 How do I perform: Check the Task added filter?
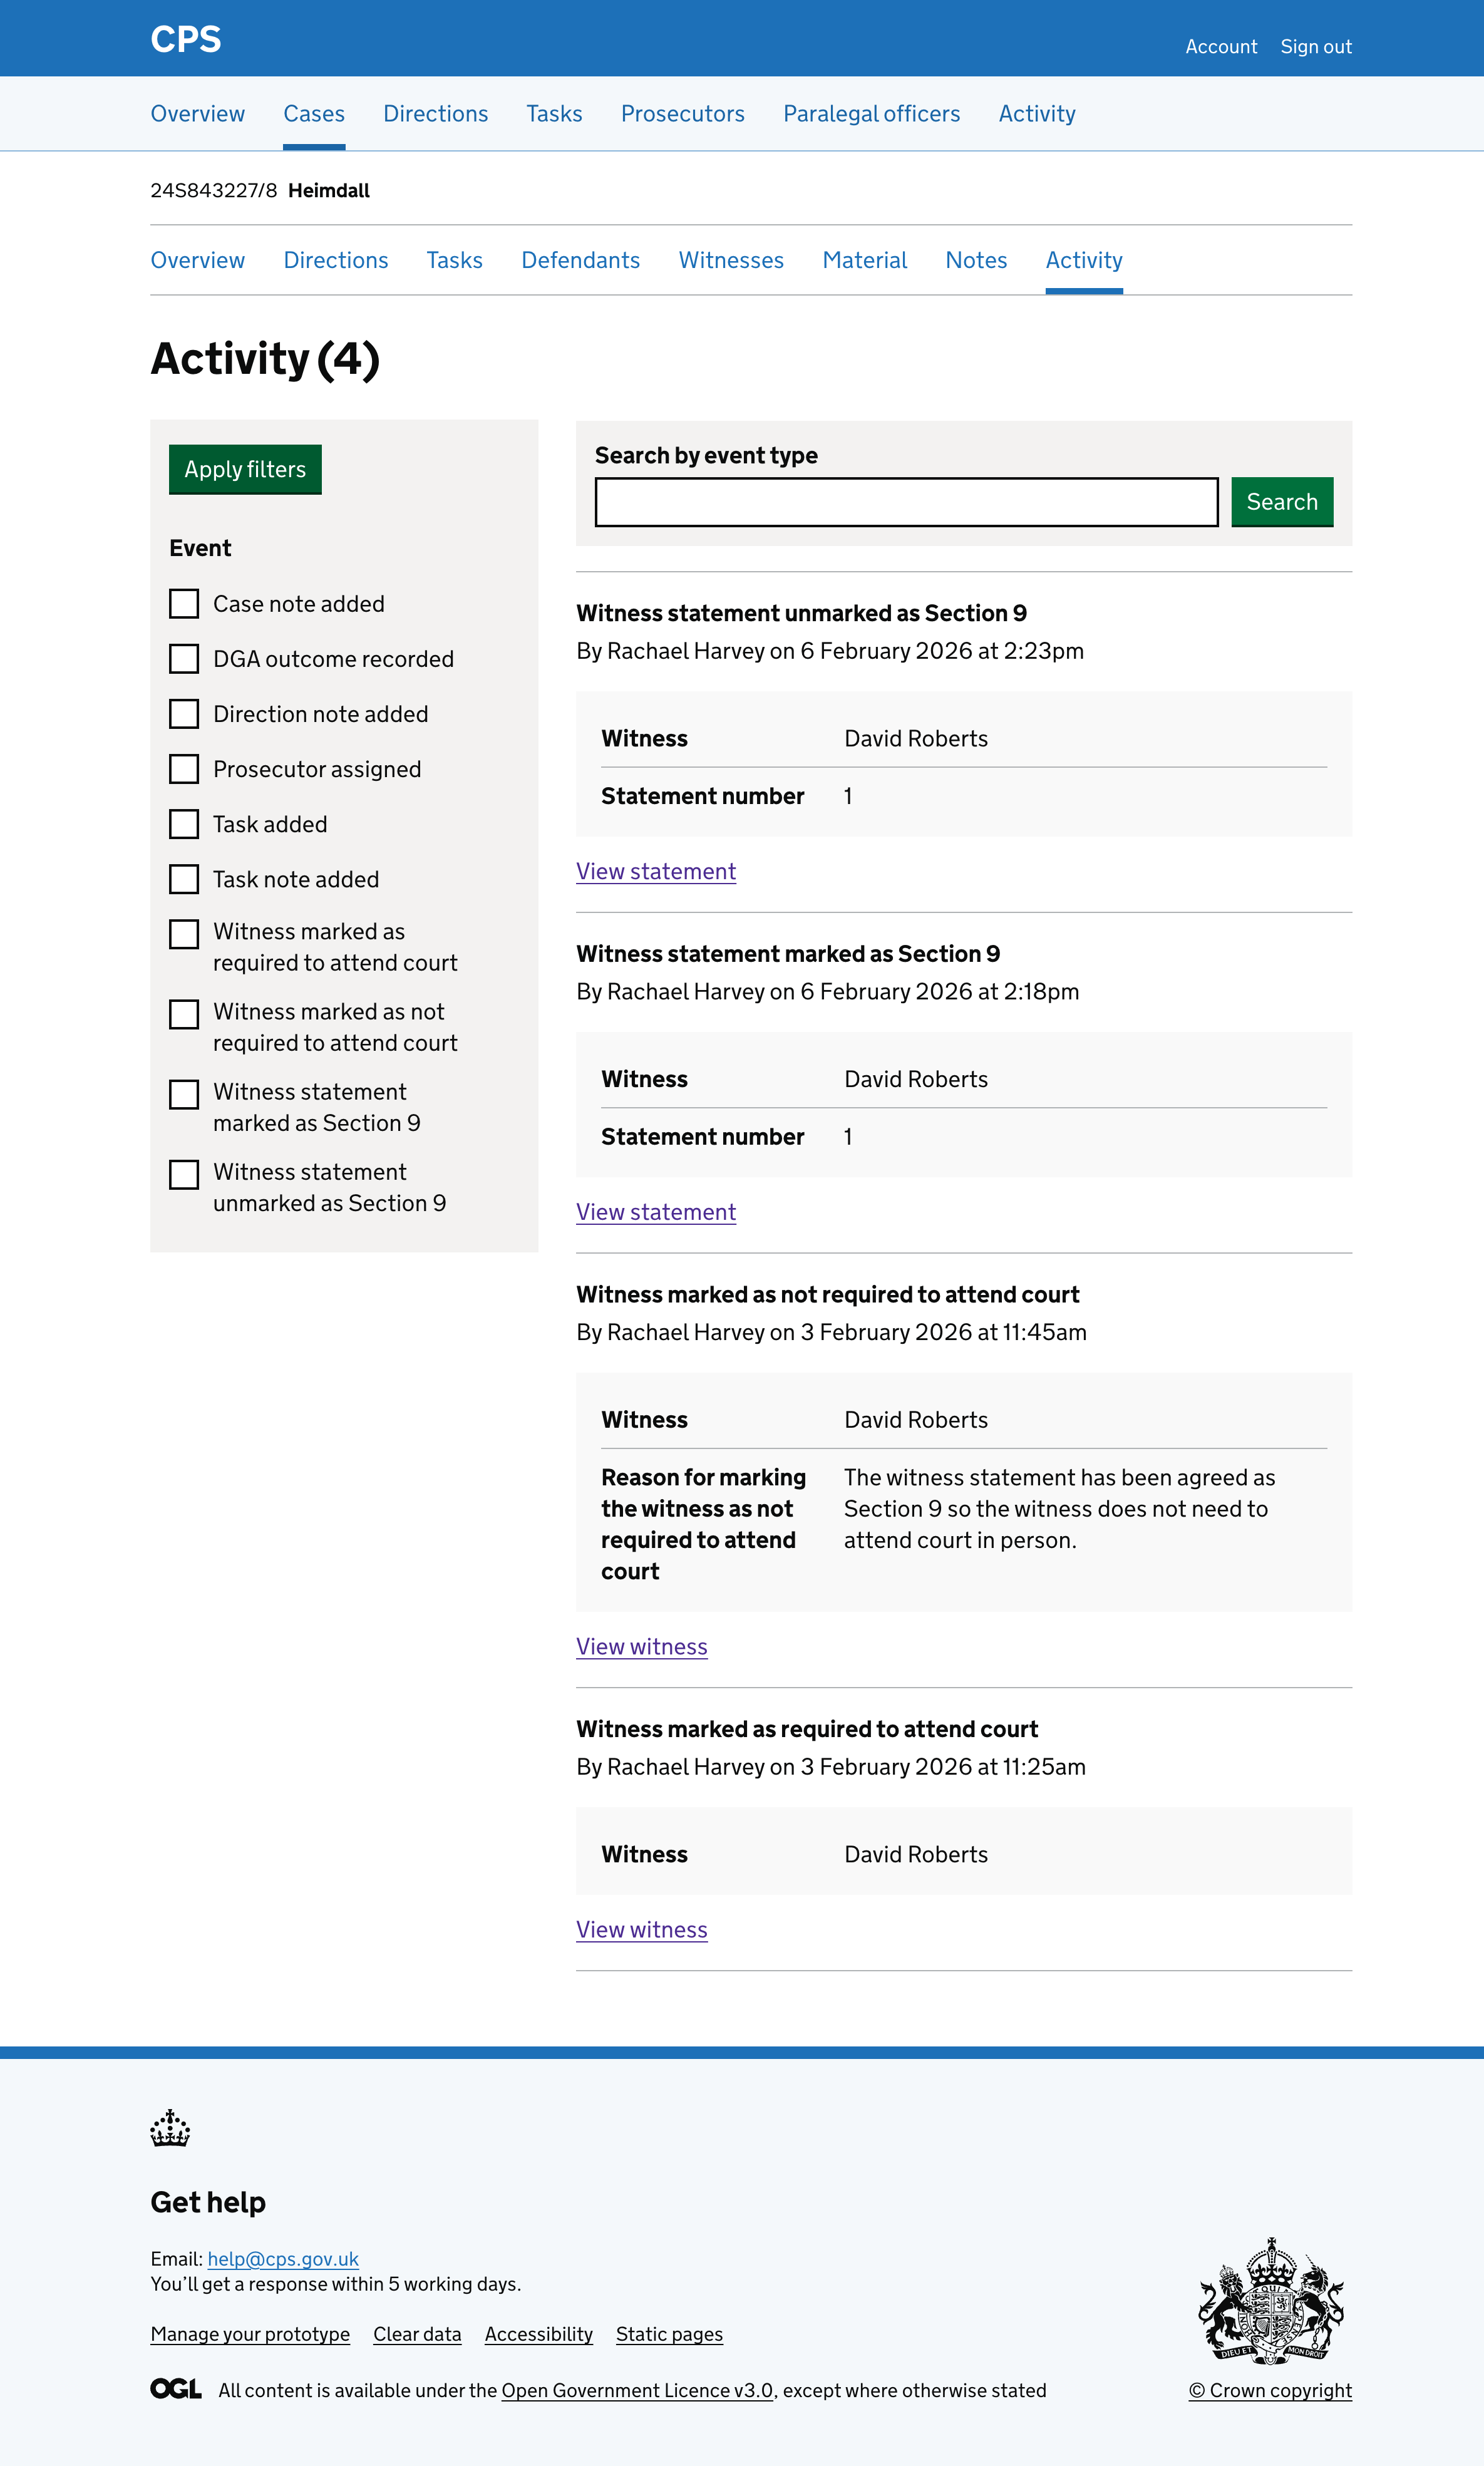point(184,824)
